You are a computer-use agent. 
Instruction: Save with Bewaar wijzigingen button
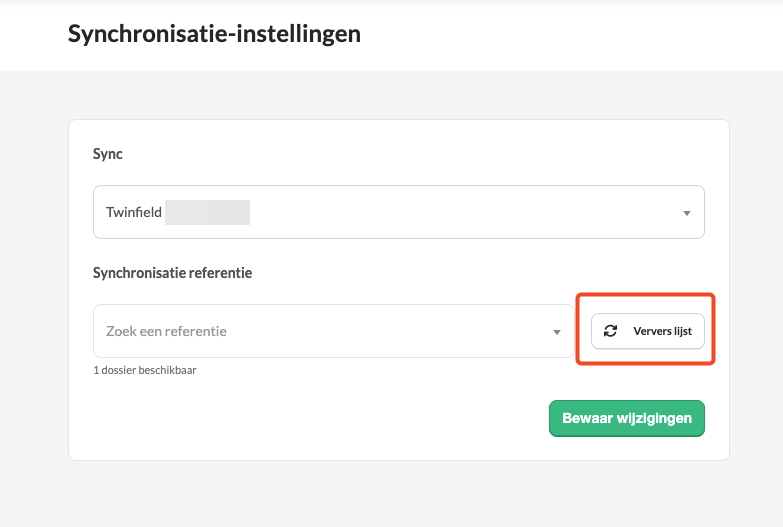point(627,418)
